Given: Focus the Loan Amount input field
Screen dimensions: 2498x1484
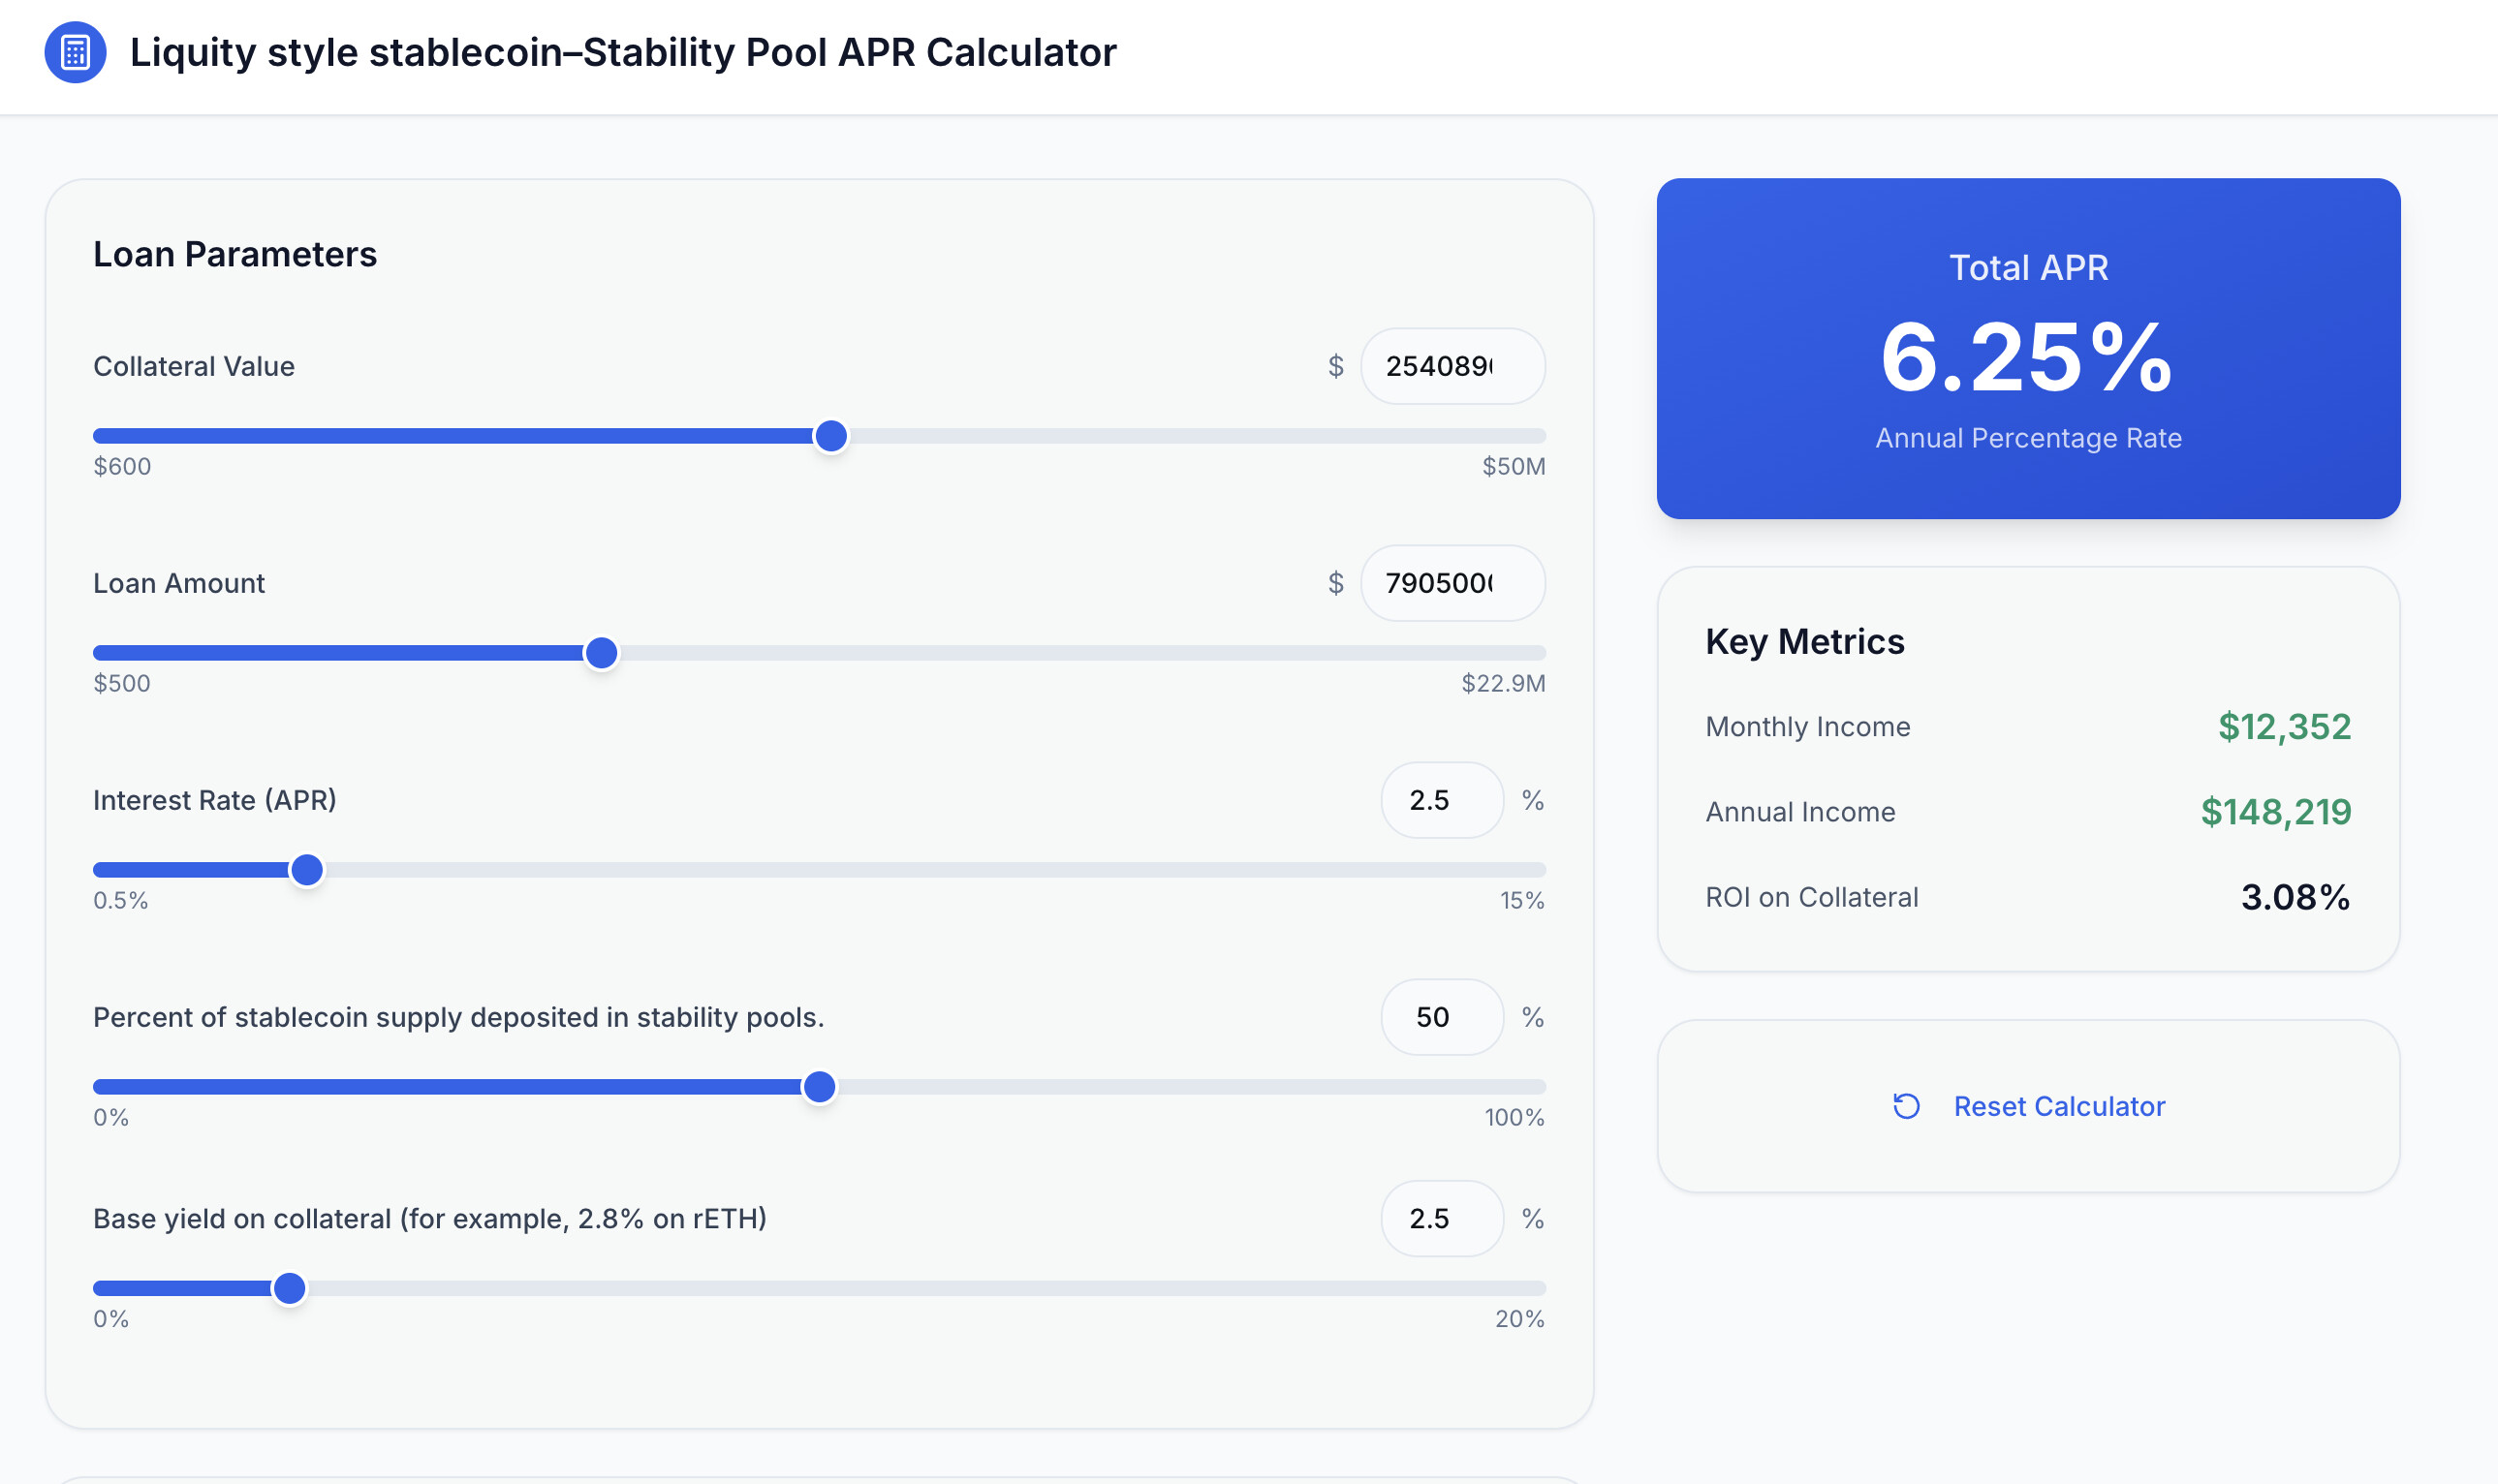Looking at the screenshot, I should [1453, 583].
